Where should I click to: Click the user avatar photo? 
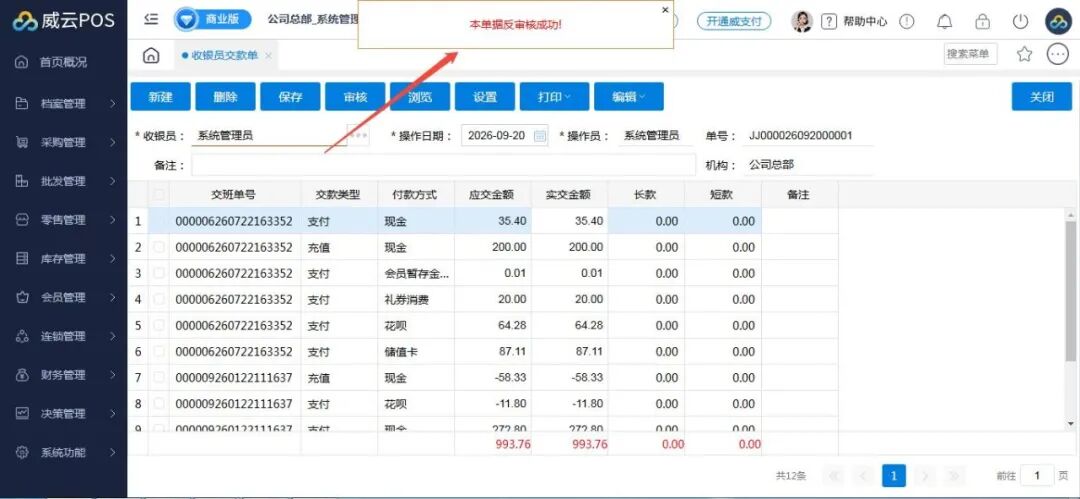(802, 21)
